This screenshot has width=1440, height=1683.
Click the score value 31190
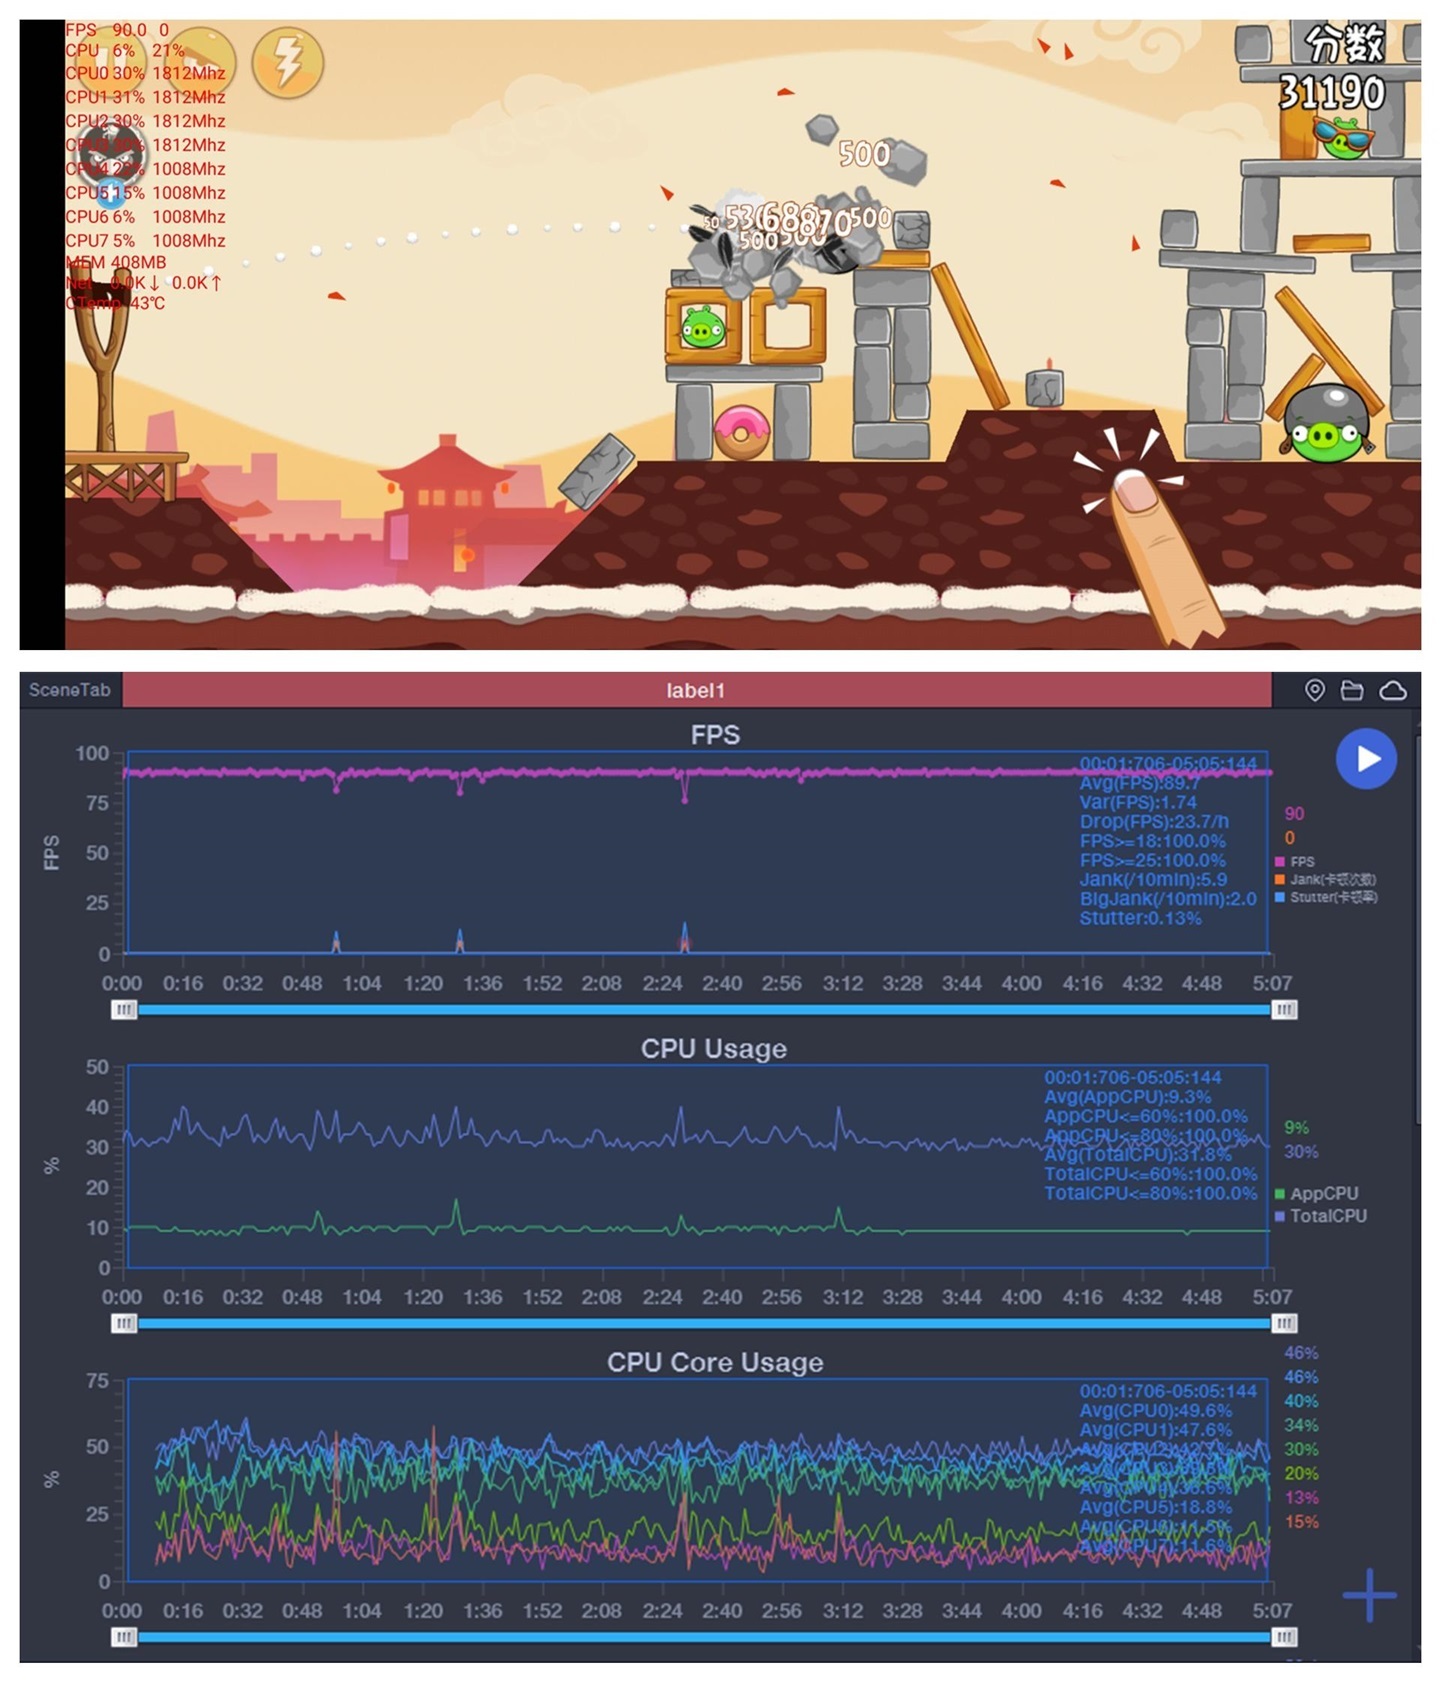click(x=1331, y=93)
